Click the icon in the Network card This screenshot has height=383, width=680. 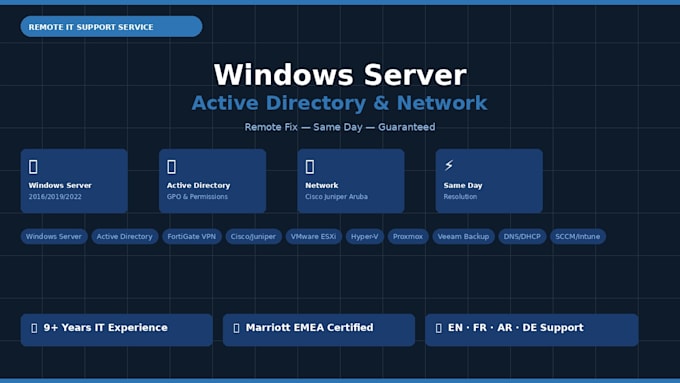pyautogui.click(x=310, y=167)
